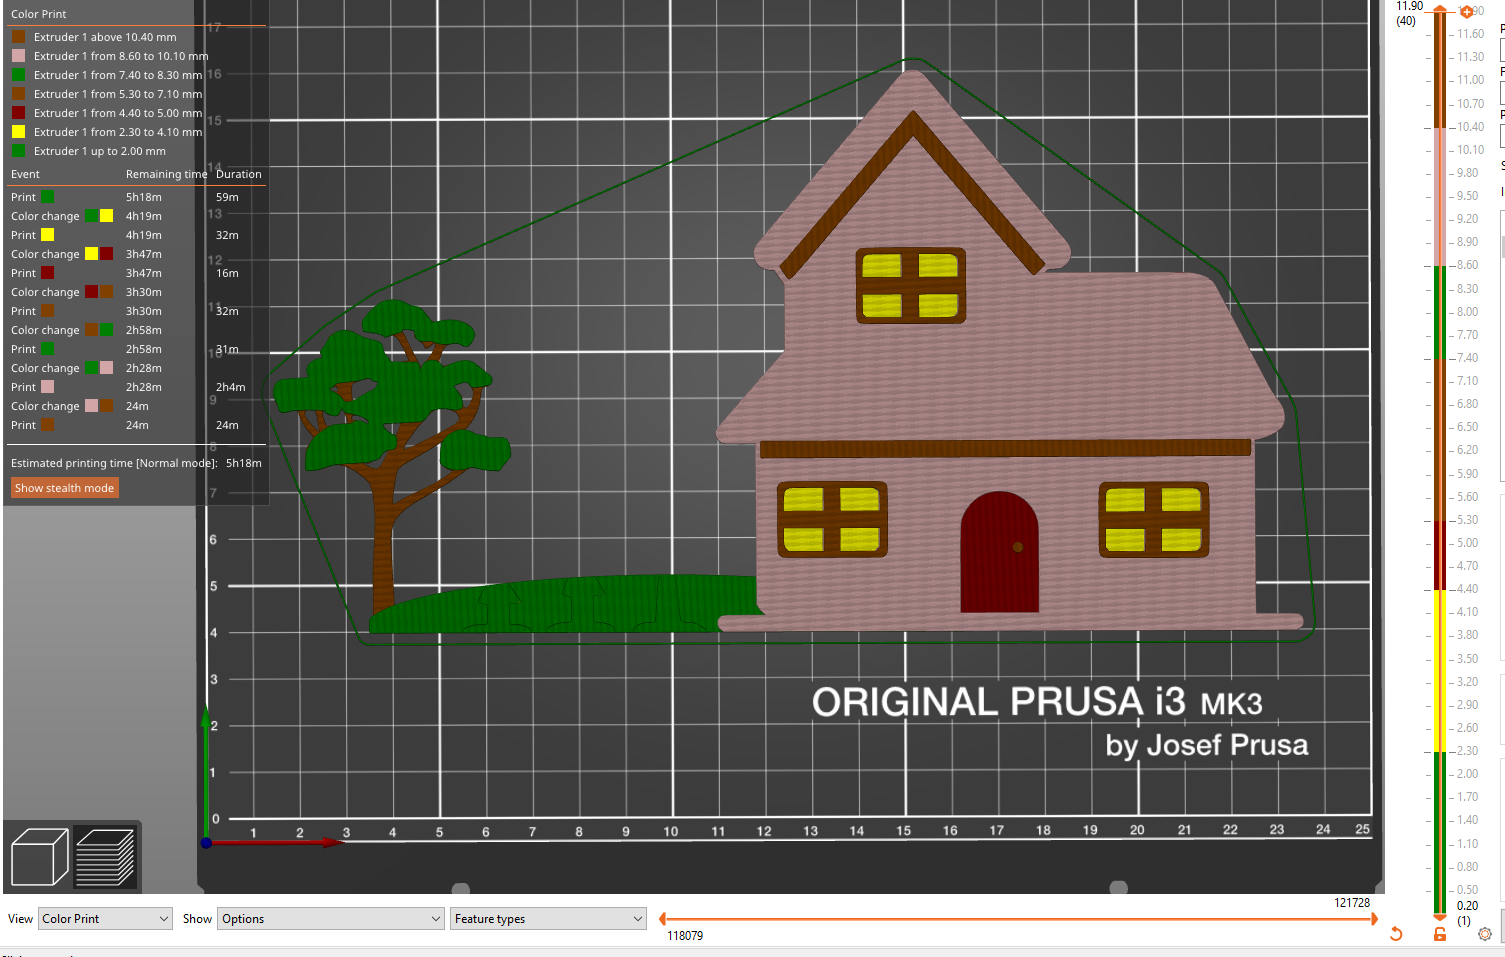The height and width of the screenshot is (957, 1505).
Task: Click yellow swatch for 2.30 to 4.10 mm
Action: tap(18, 132)
